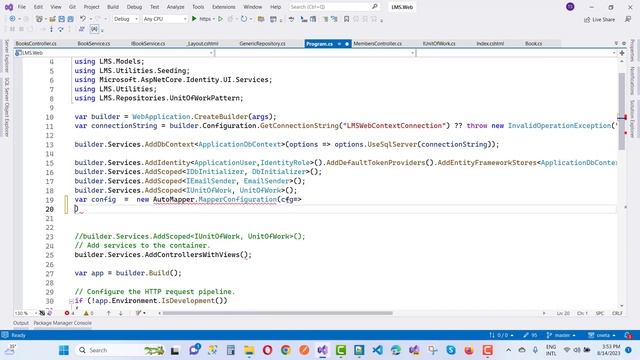Open the Output panel tab
This screenshot has width=640, height=360.
point(21,323)
